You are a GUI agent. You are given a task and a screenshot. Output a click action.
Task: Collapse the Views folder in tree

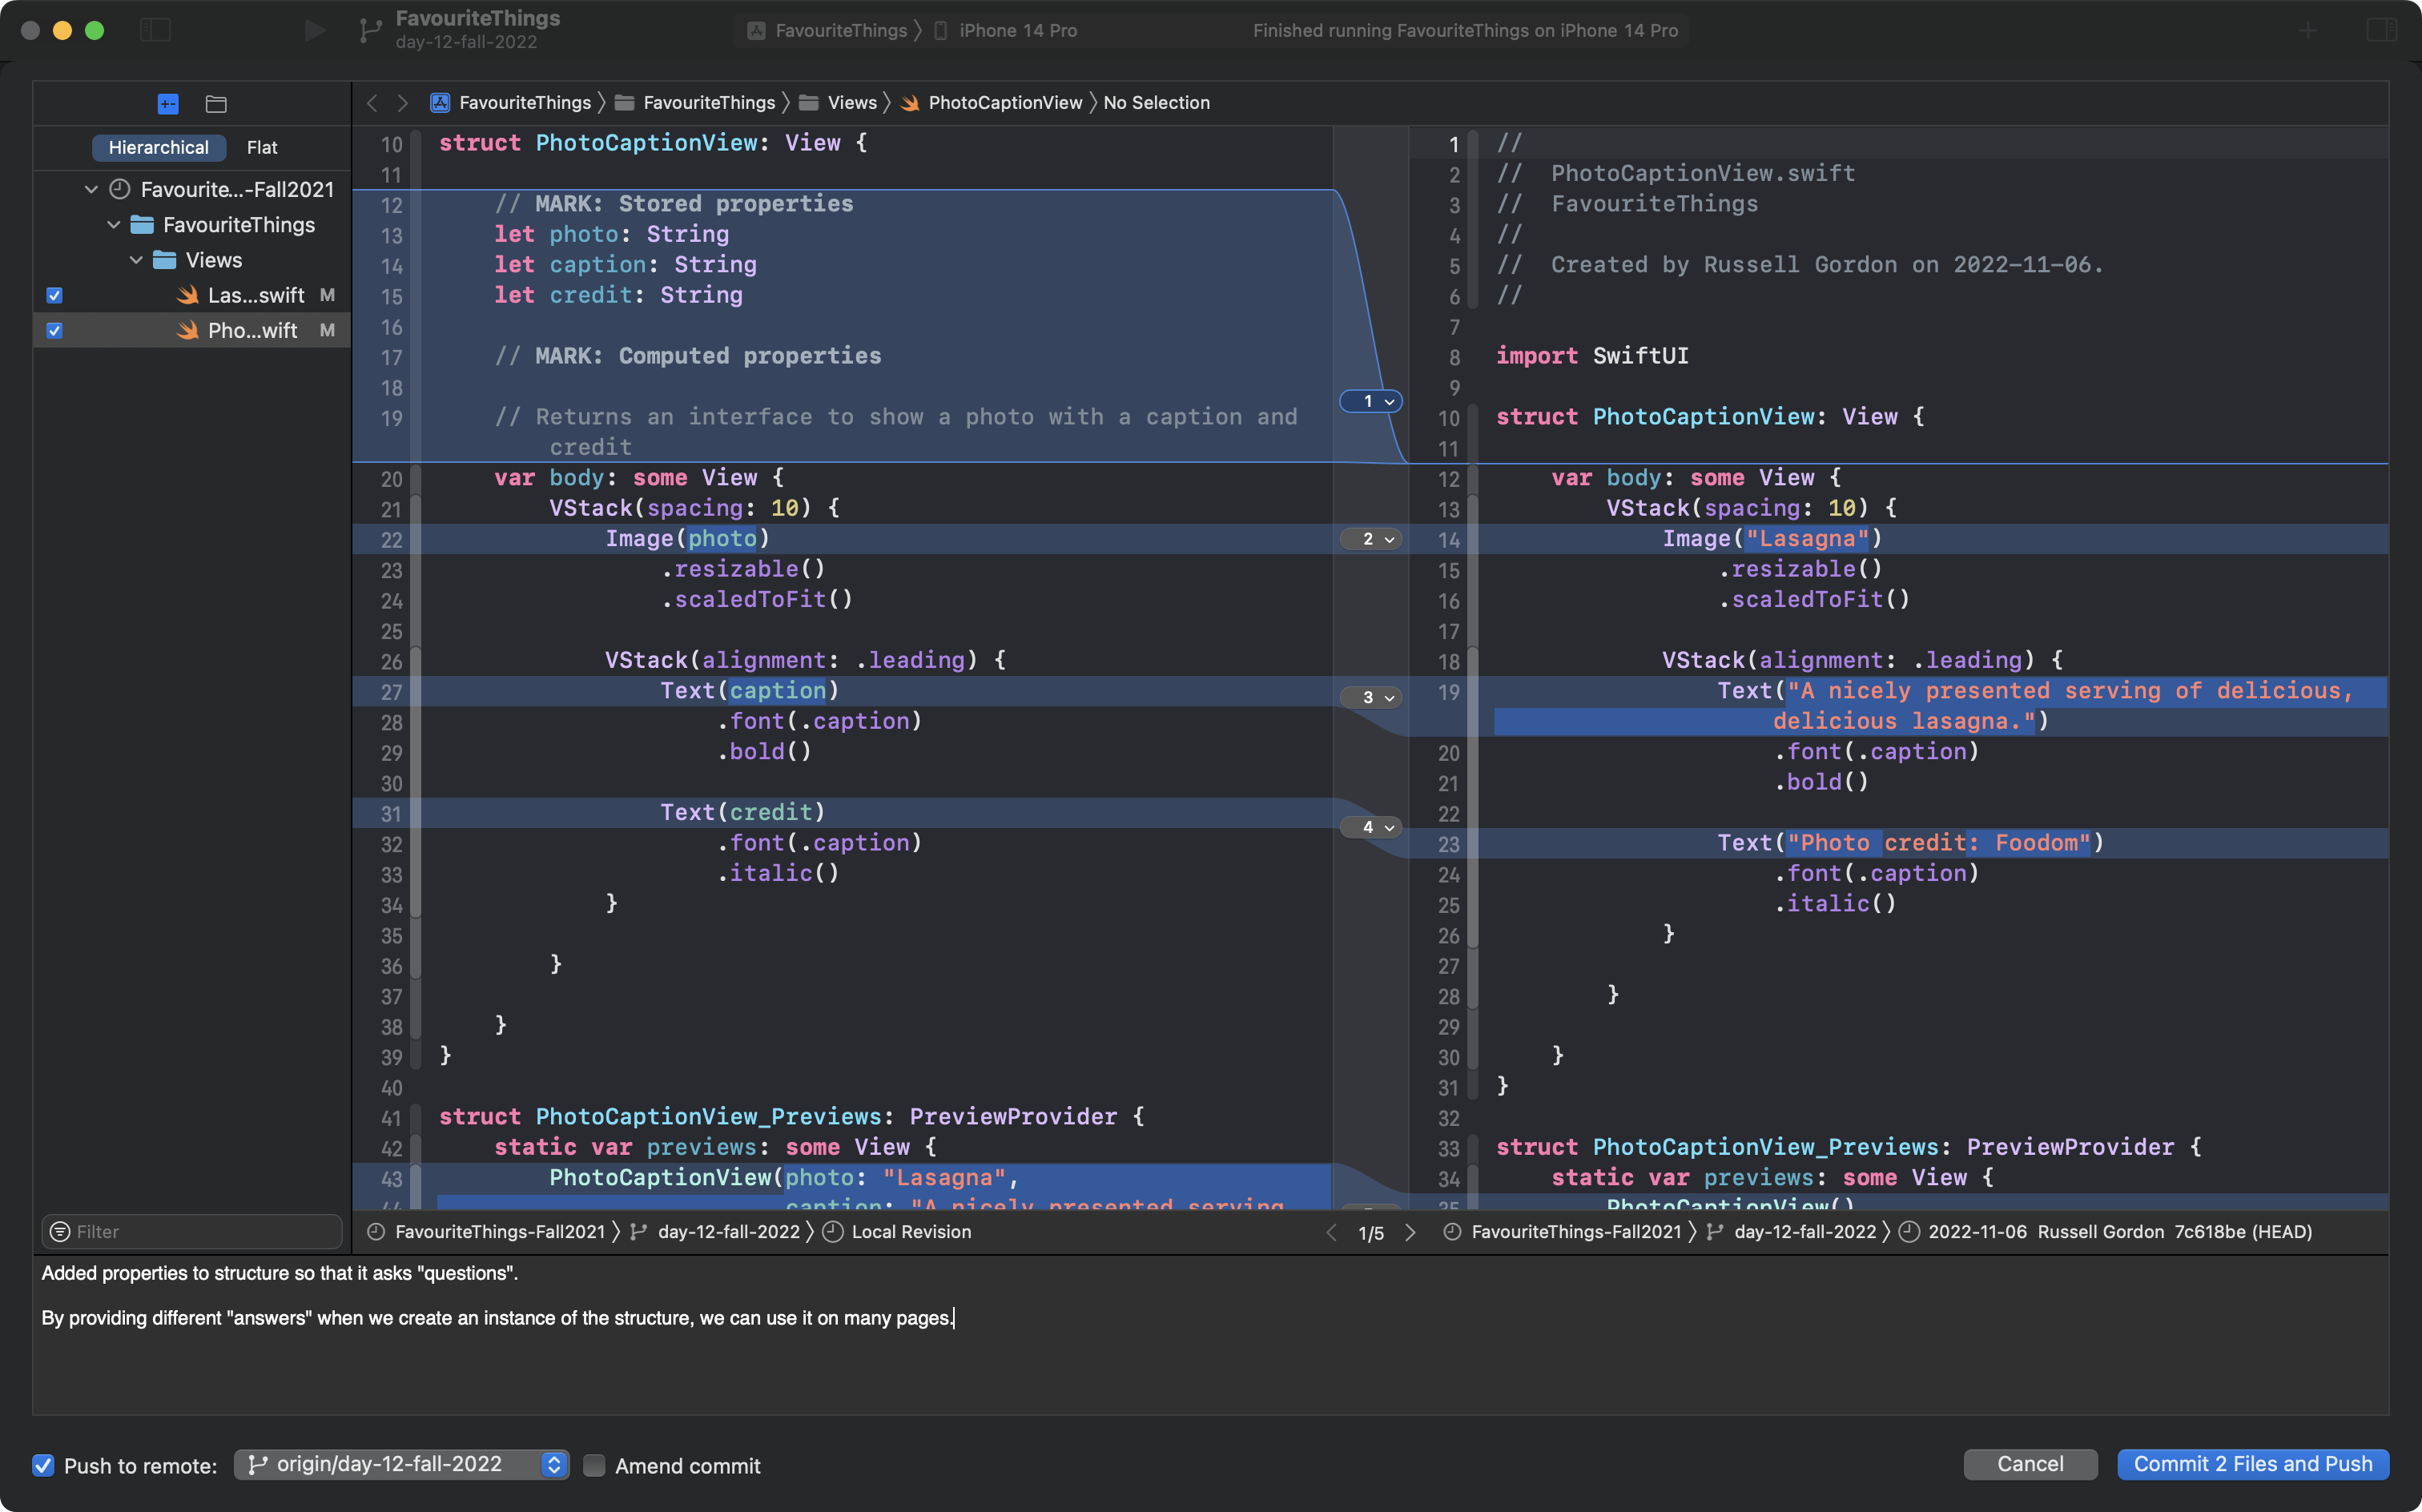click(136, 260)
